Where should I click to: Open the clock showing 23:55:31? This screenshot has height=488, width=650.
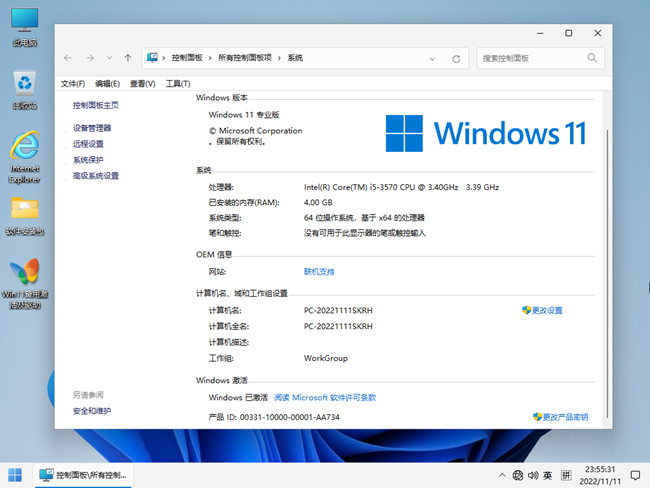click(600, 475)
